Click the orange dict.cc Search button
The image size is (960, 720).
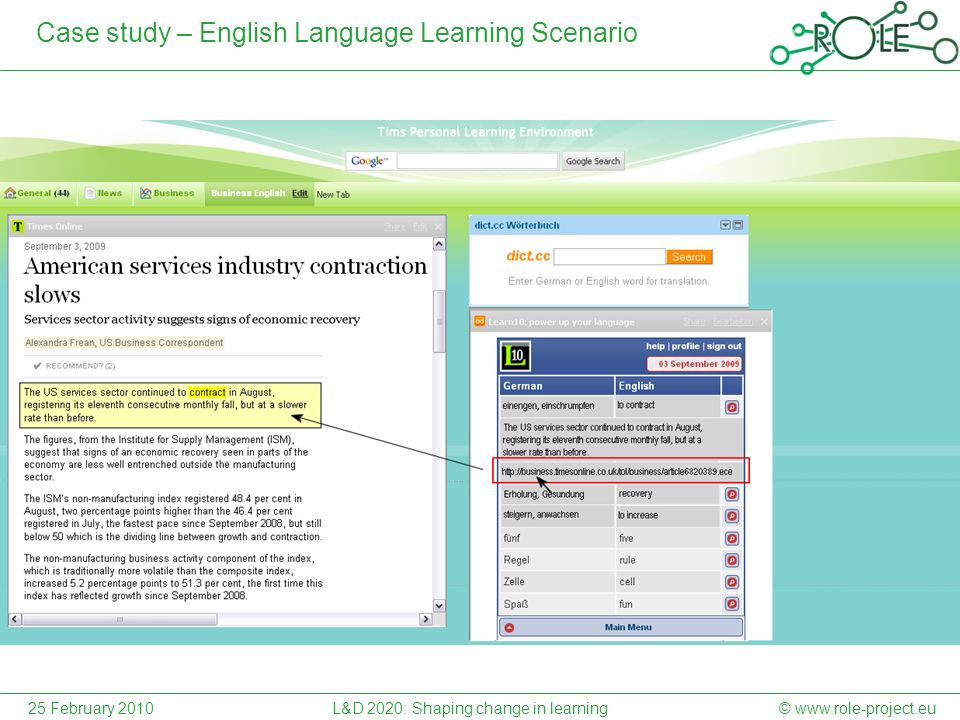tap(689, 257)
